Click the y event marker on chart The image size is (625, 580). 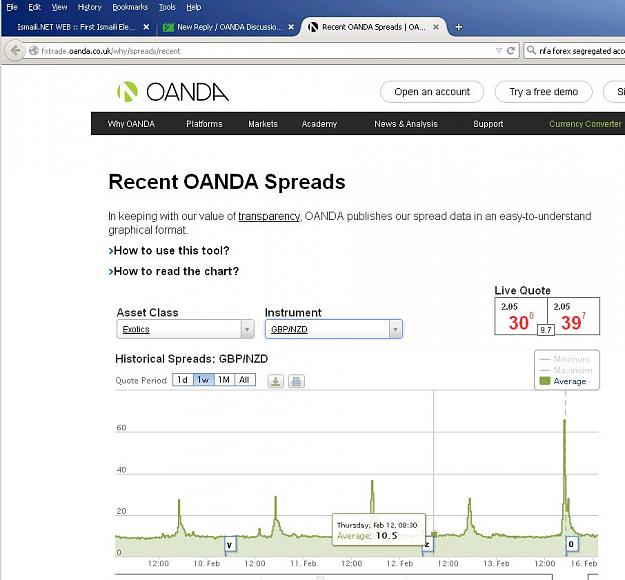point(230,545)
